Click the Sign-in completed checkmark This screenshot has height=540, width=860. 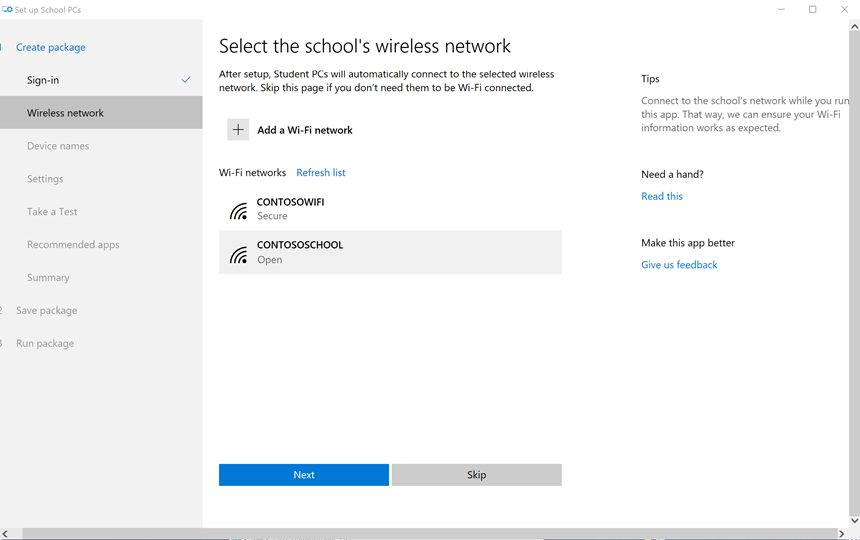click(186, 80)
